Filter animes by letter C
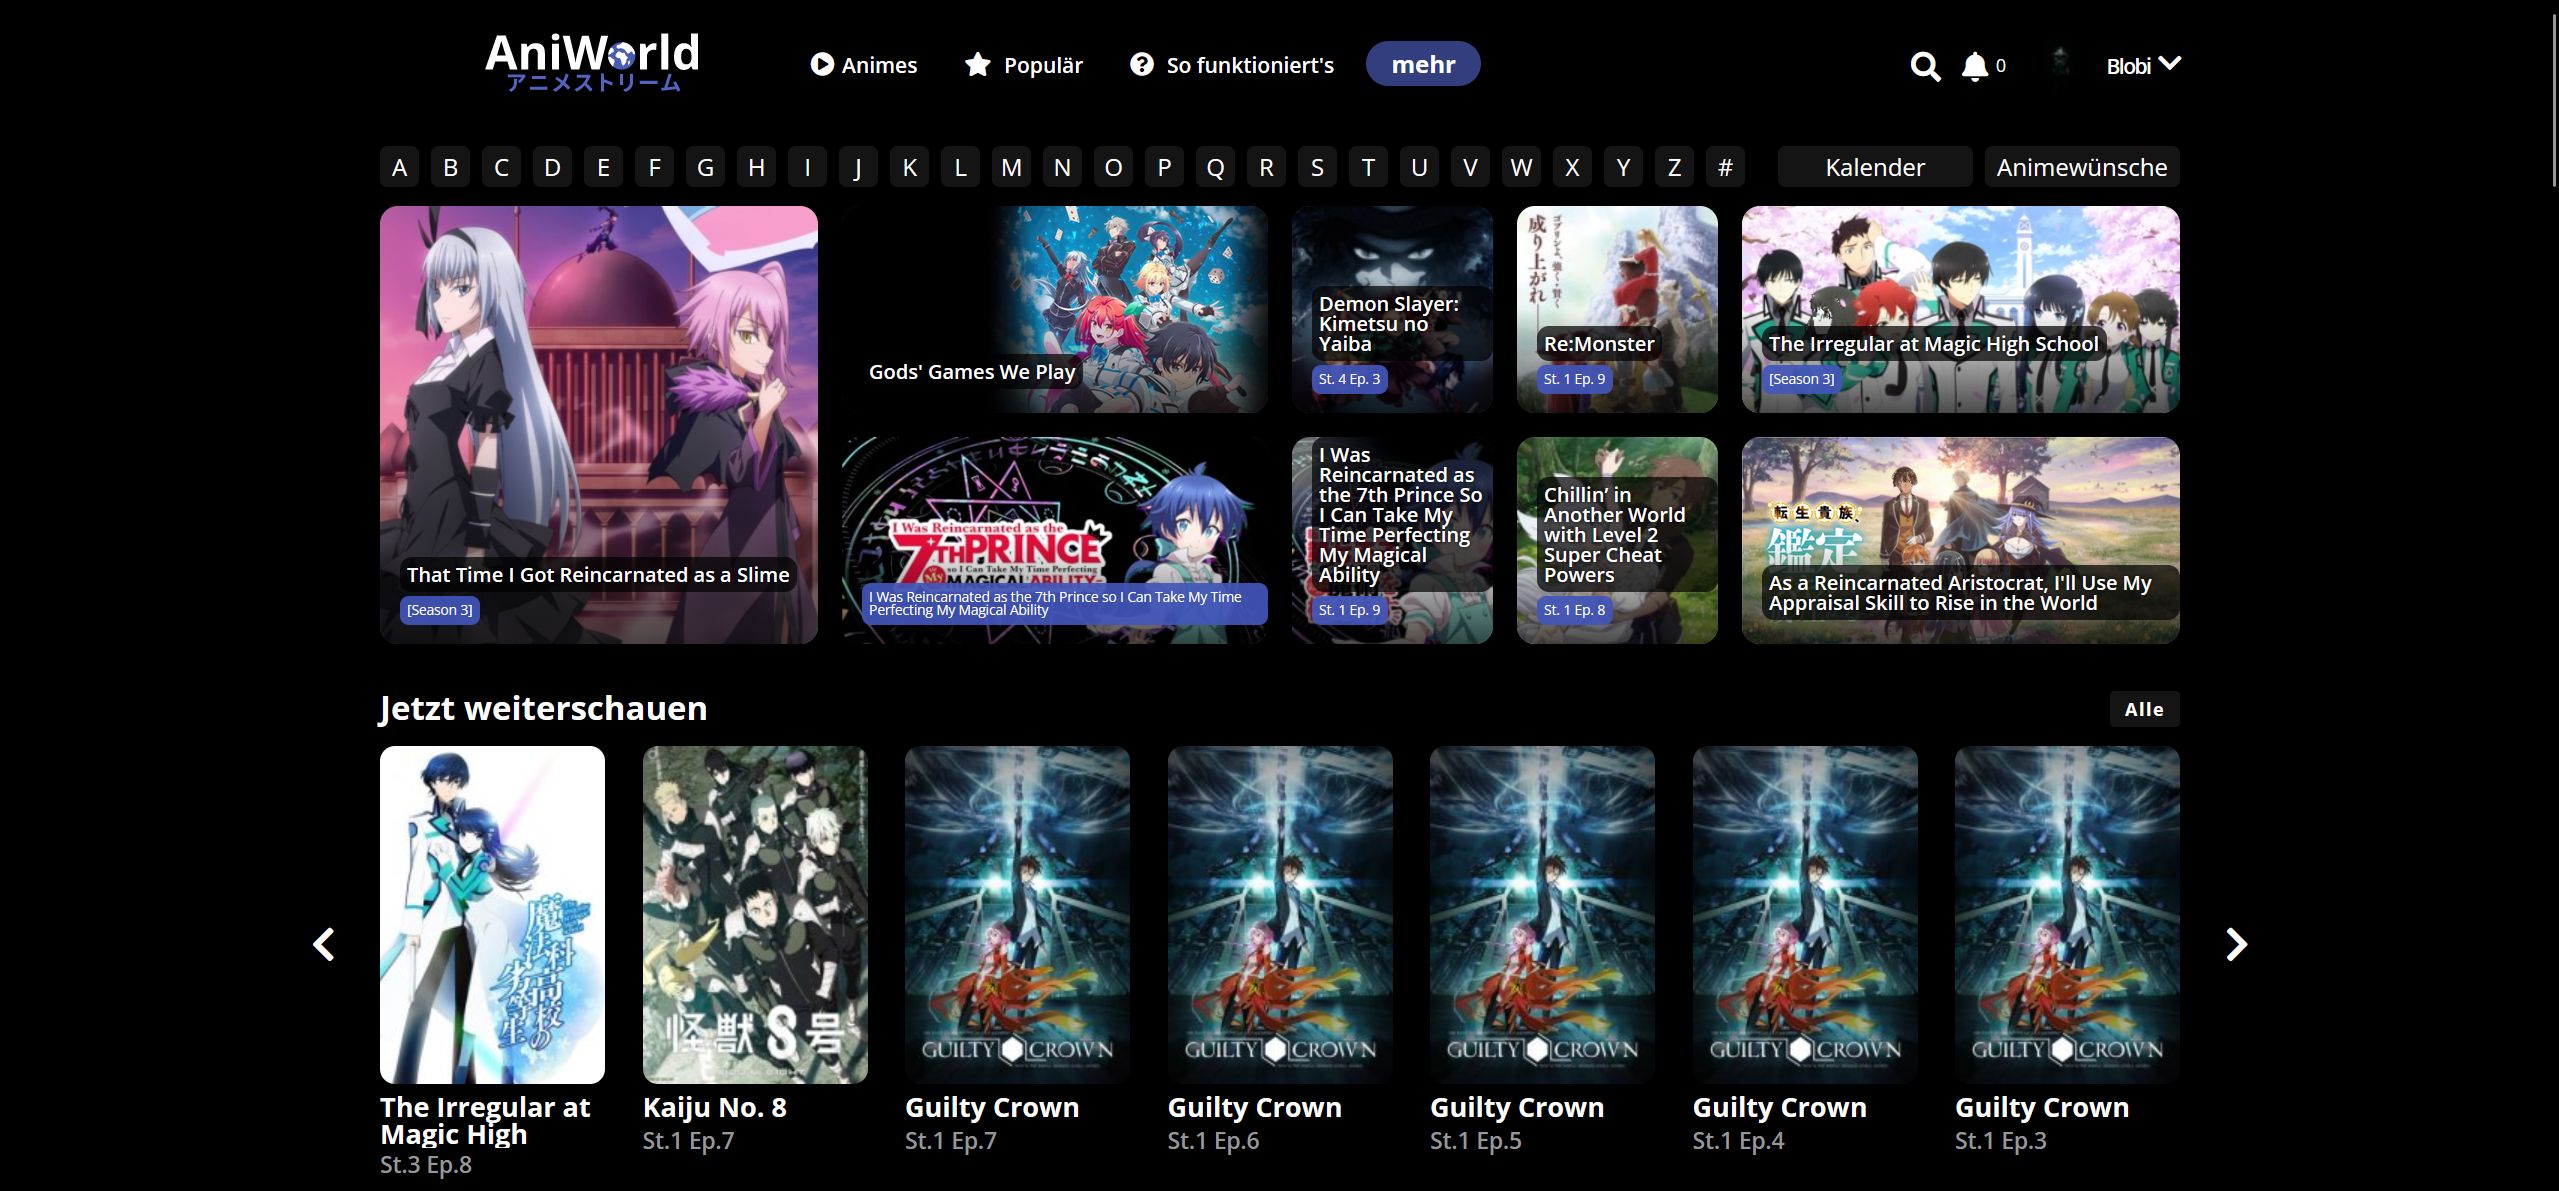Image resolution: width=2559 pixels, height=1191 pixels. click(x=501, y=167)
